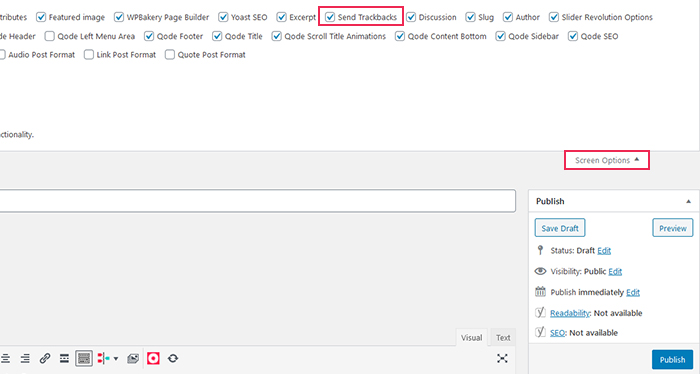Edit the post Visibility setting
700x374 pixels.
[x=615, y=271]
